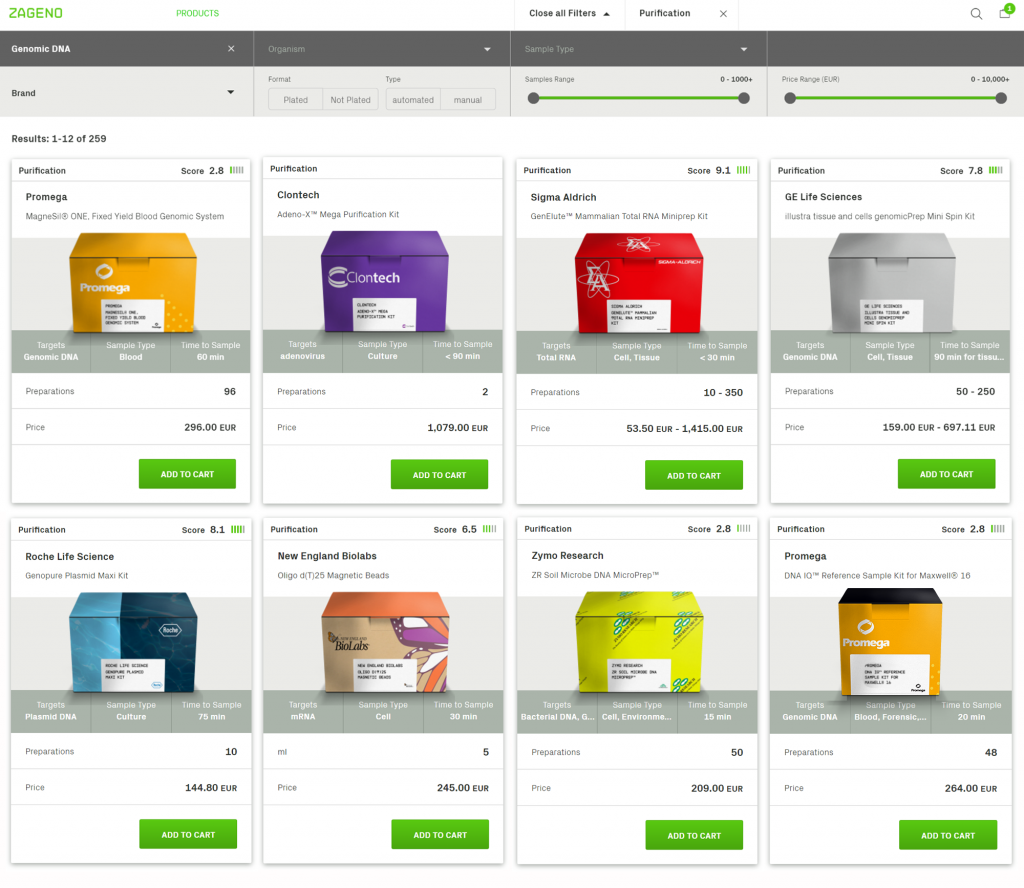
Task: Click the Close all Filters label
Action: 562,13
